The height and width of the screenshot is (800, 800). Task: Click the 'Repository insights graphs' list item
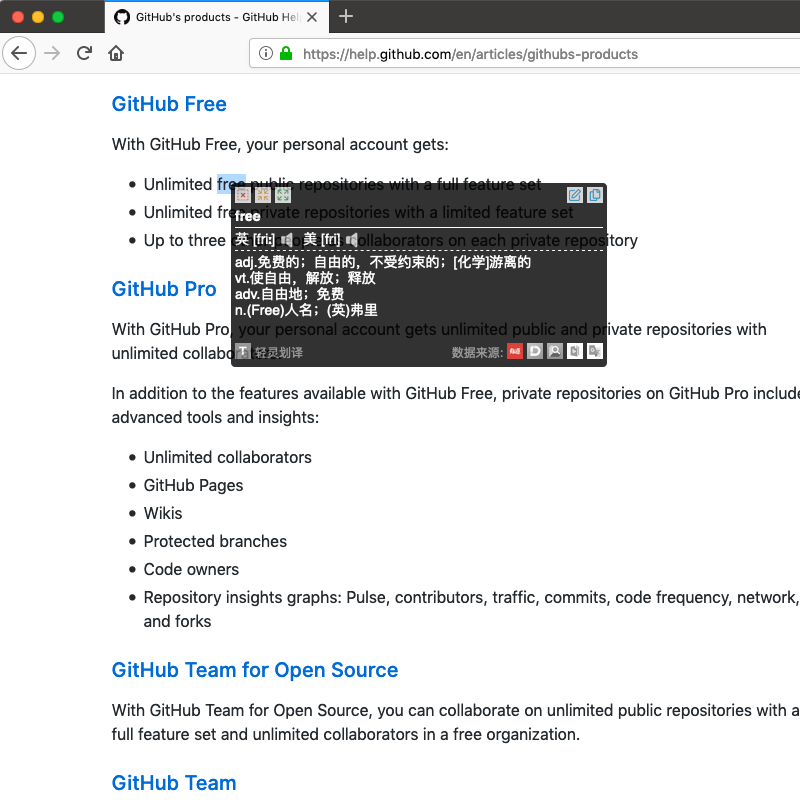pyautogui.click(x=471, y=609)
